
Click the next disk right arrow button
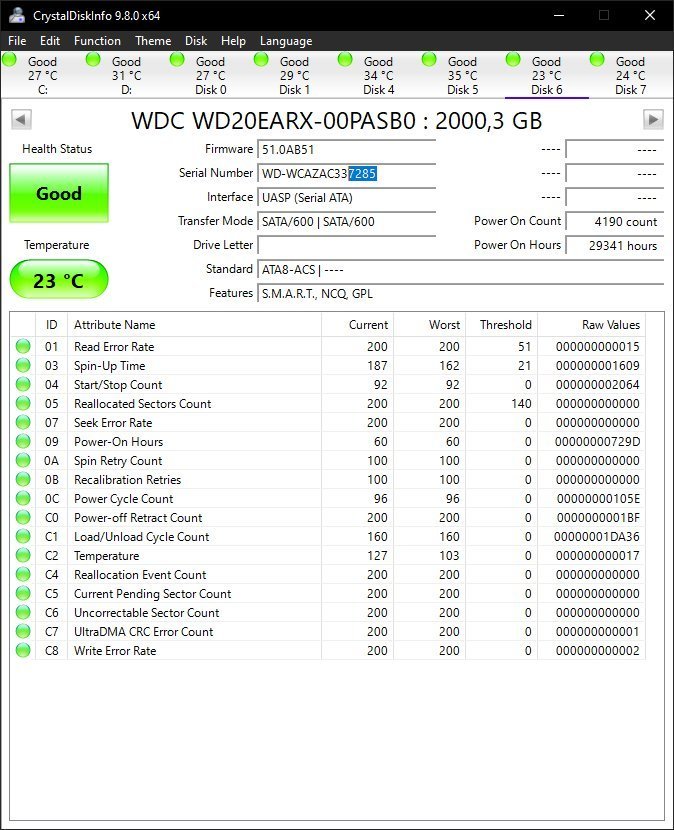coord(653,120)
